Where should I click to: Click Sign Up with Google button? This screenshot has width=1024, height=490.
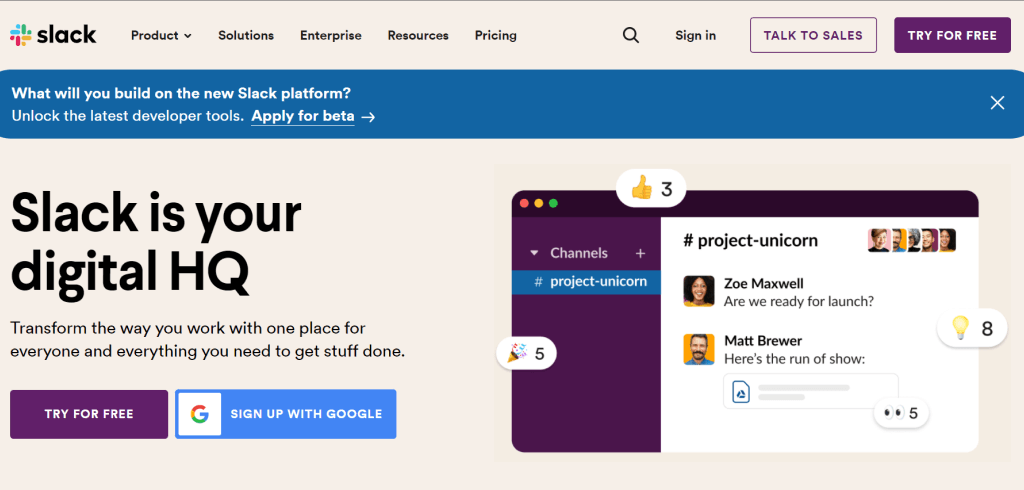pos(285,414)
